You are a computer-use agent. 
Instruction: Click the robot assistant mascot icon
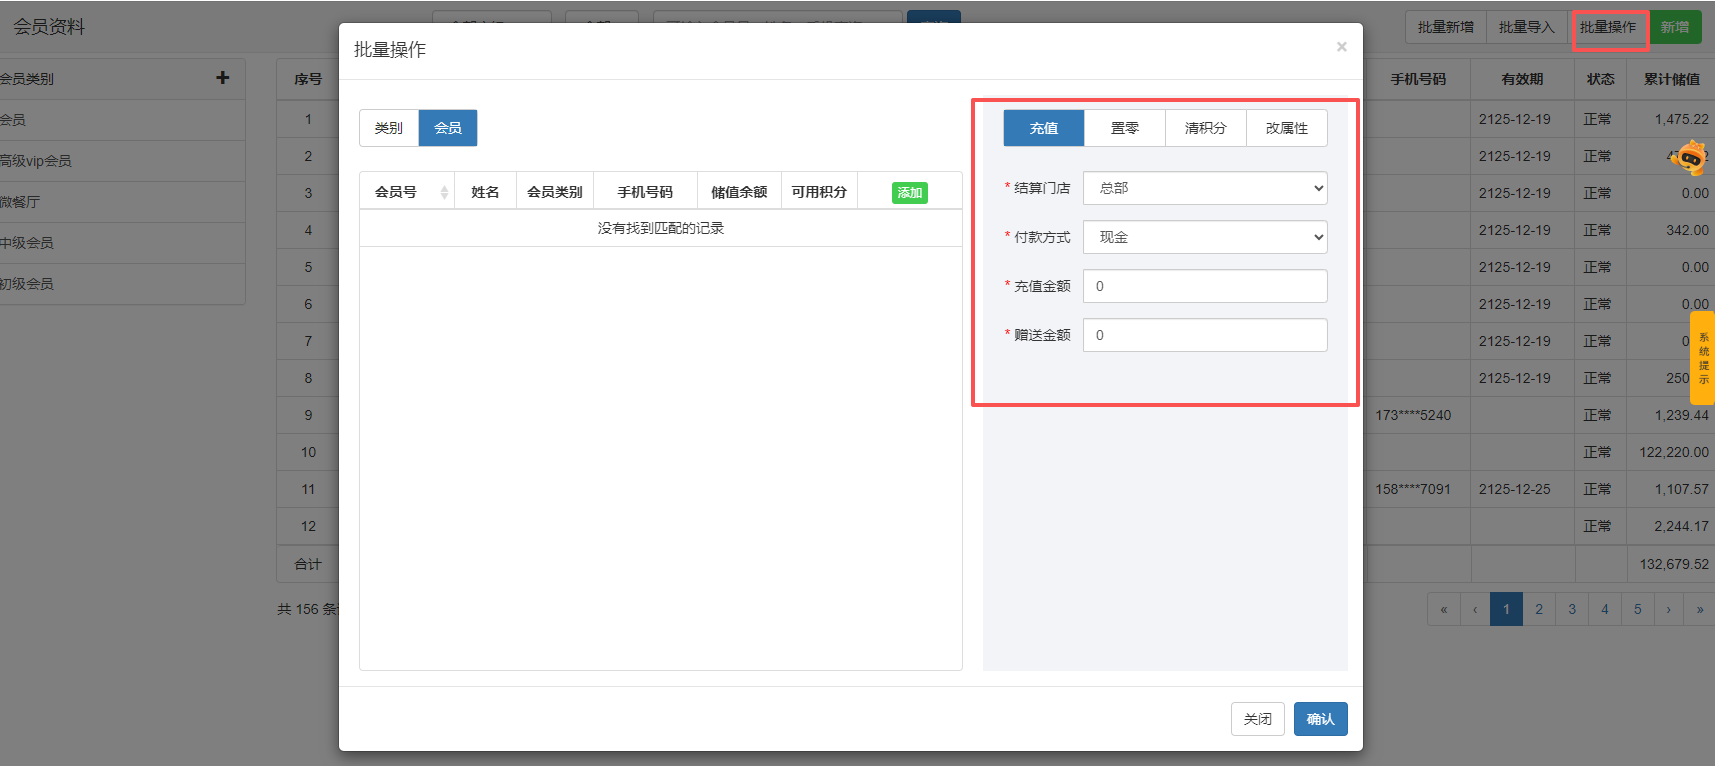1688,157
